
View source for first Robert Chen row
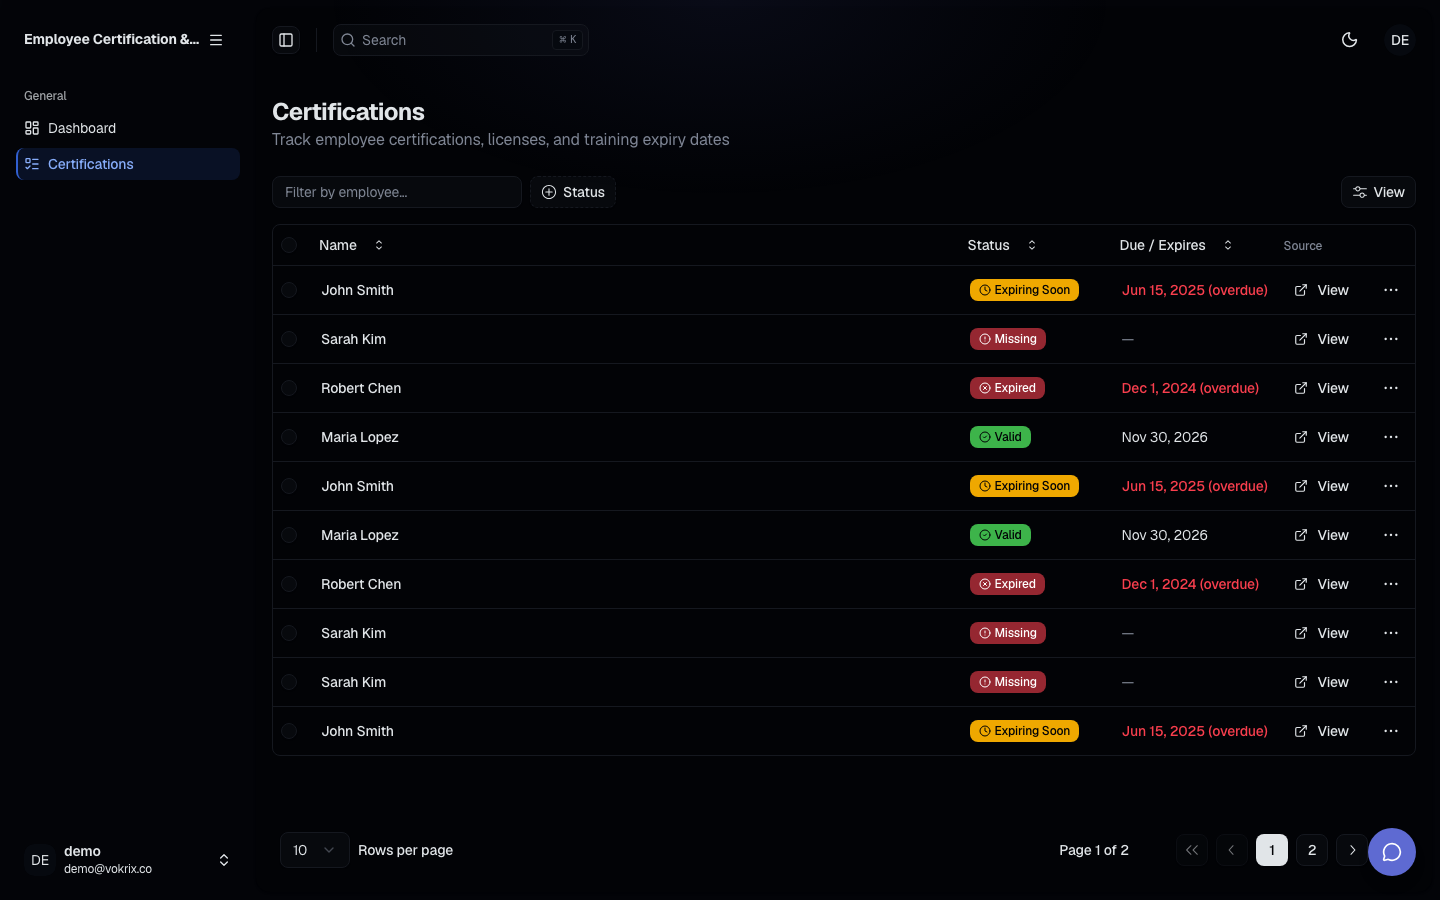(1322, 388)
